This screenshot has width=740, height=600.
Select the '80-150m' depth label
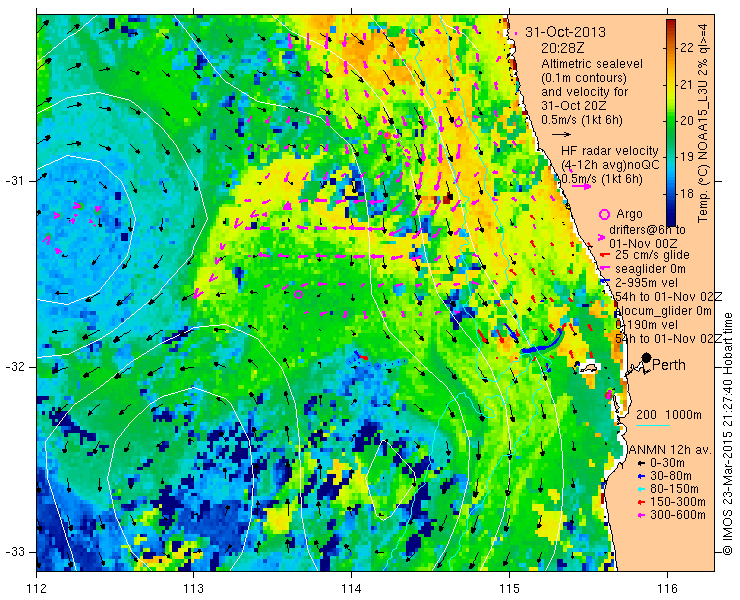click(674, 489)
